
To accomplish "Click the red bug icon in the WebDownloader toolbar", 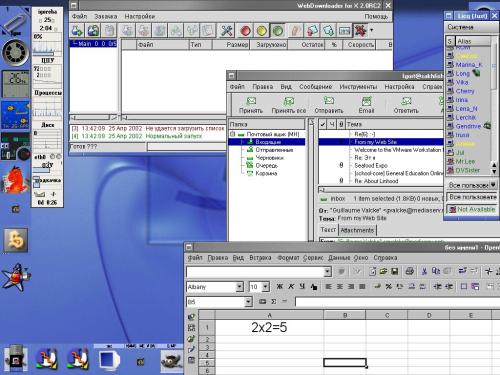I will [360, 31].
